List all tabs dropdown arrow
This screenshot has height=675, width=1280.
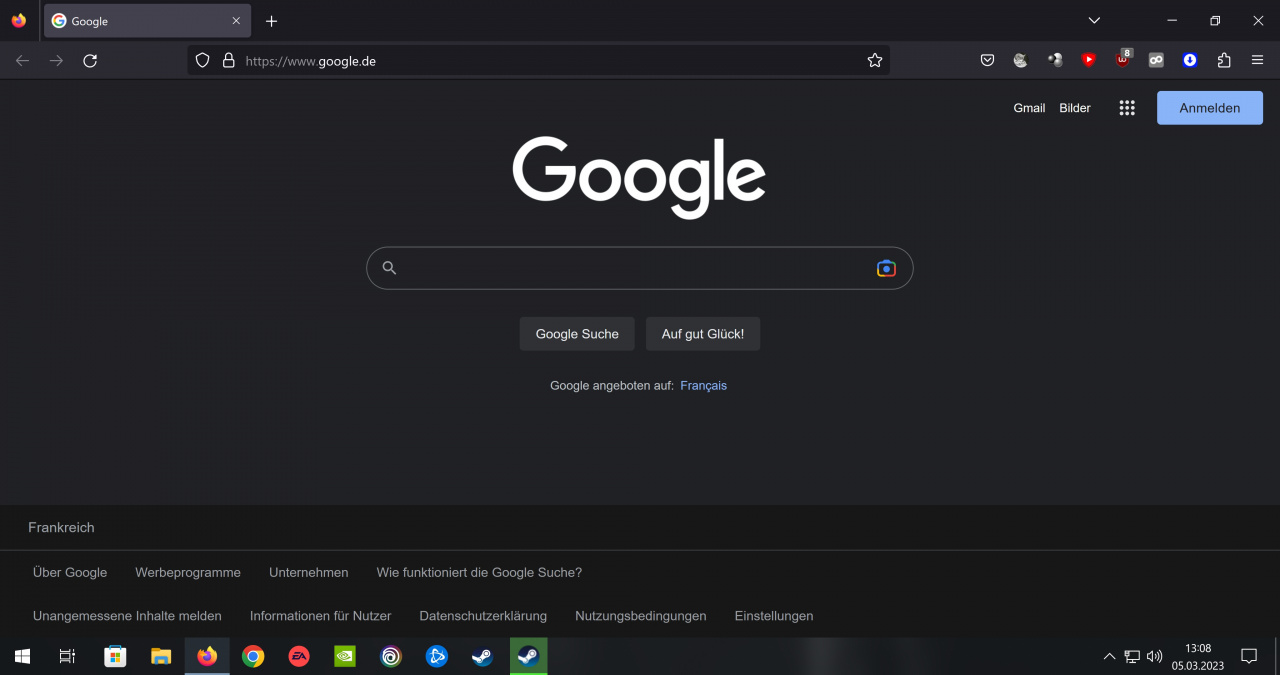pos(1094,21)
